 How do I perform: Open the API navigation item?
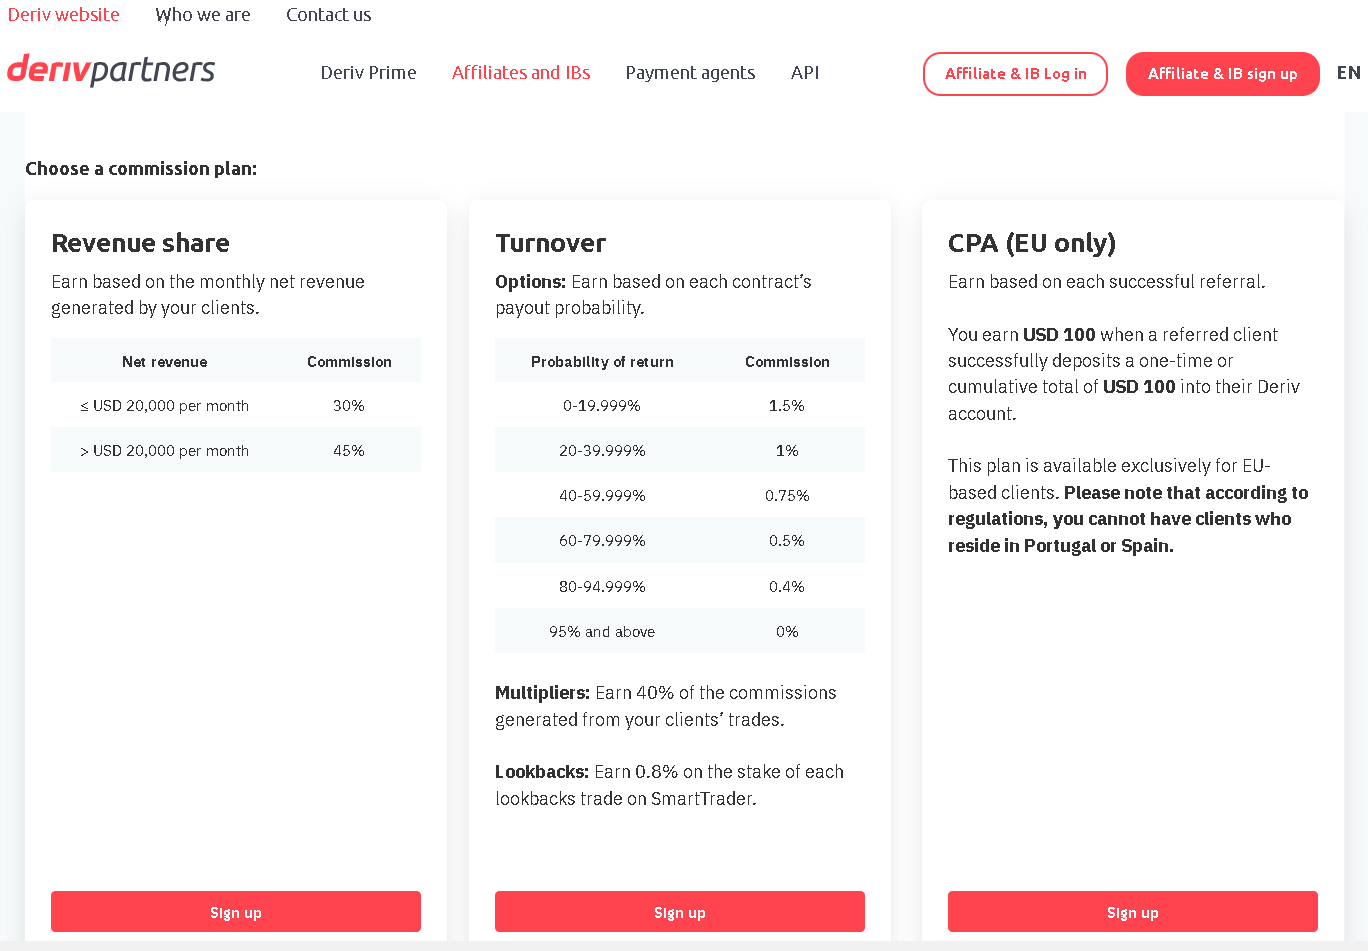[x=805, y=73]
